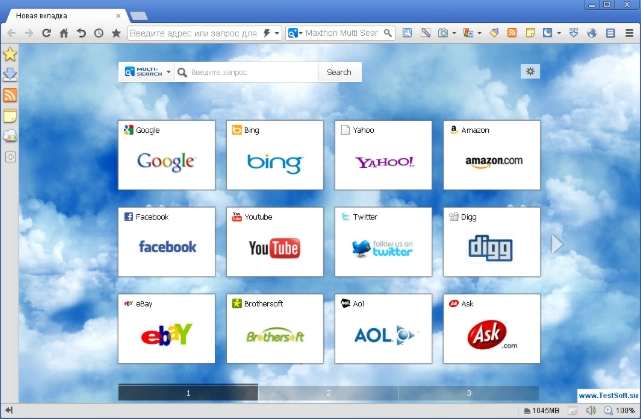Expand night mode dropdown arrow
The image size is (641, 419).
tap(558, 33)
